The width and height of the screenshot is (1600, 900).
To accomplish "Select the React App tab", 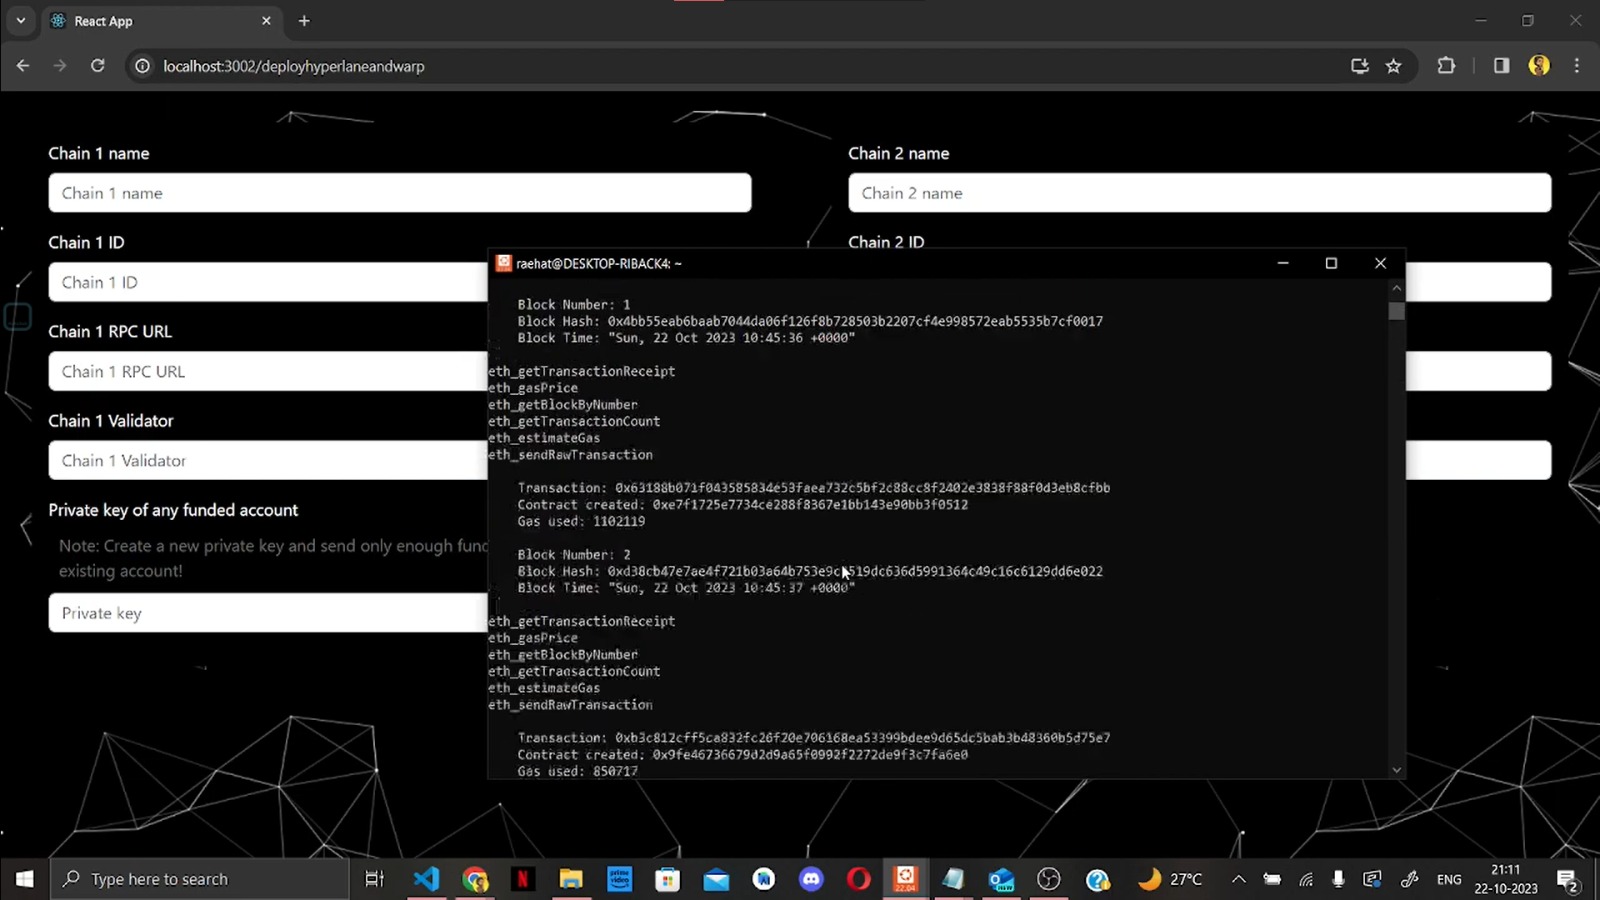I will pos(161,21).
